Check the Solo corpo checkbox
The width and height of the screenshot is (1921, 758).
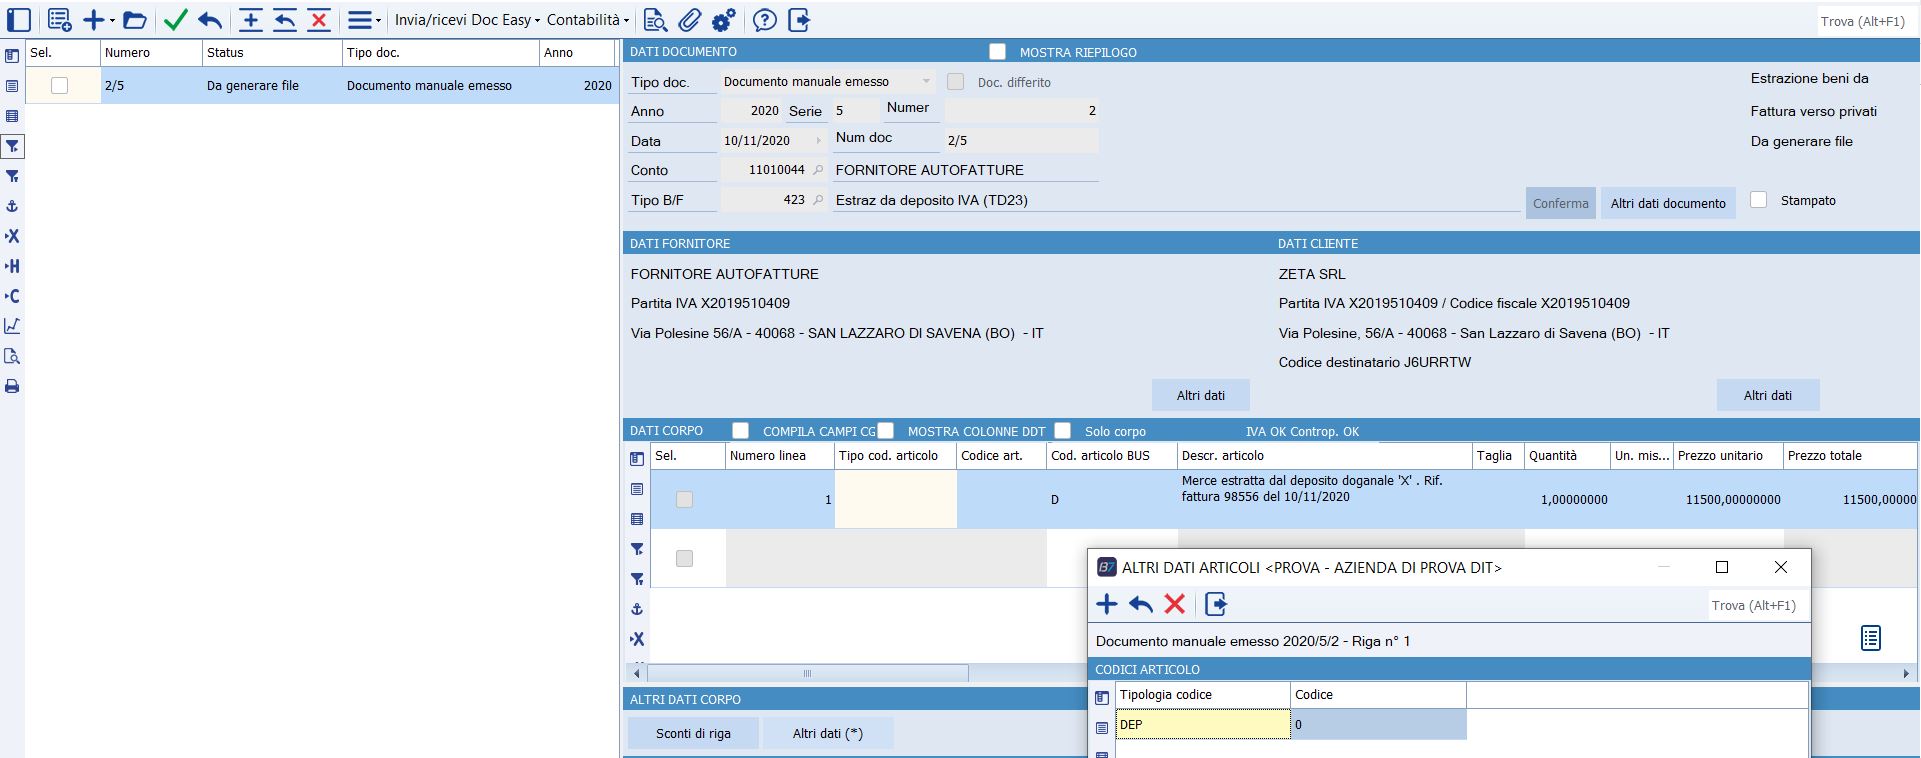coord(1062,431)
